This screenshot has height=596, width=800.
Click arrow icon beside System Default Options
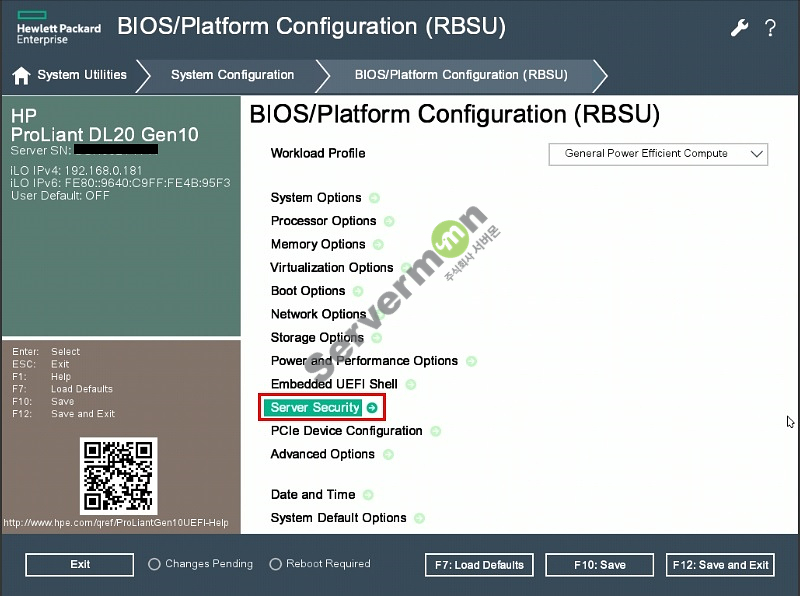click(x=419, y=518)
